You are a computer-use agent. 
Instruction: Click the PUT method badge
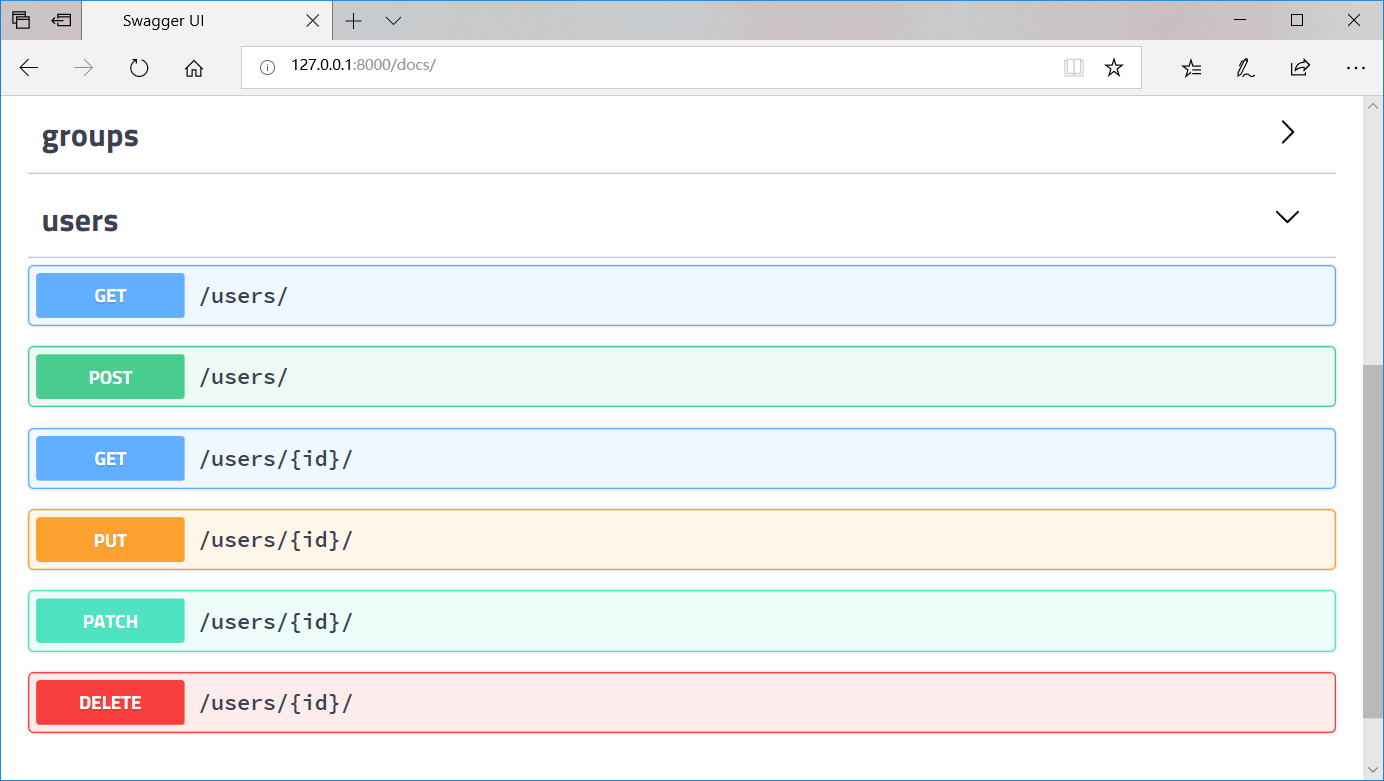(x=110, y=540)
